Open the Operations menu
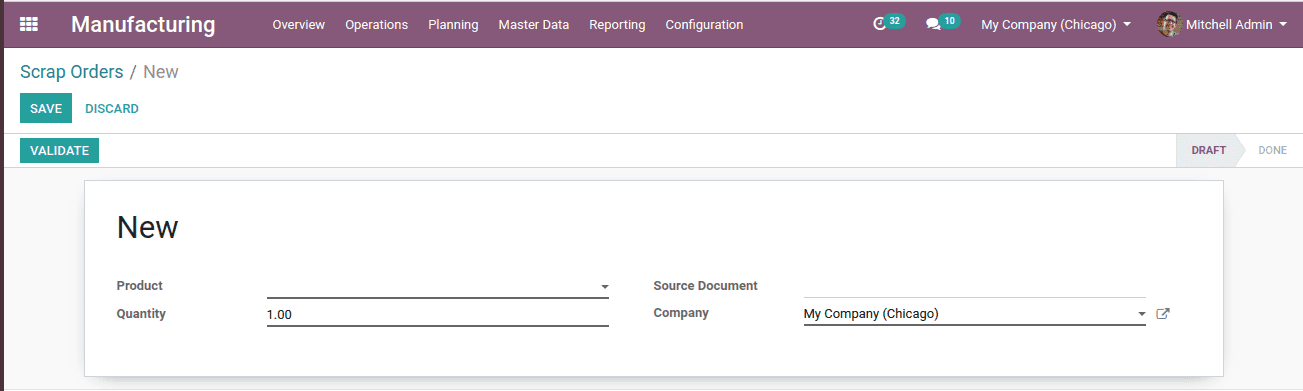The image size is (1303, 391). click(x=377, y=24)
